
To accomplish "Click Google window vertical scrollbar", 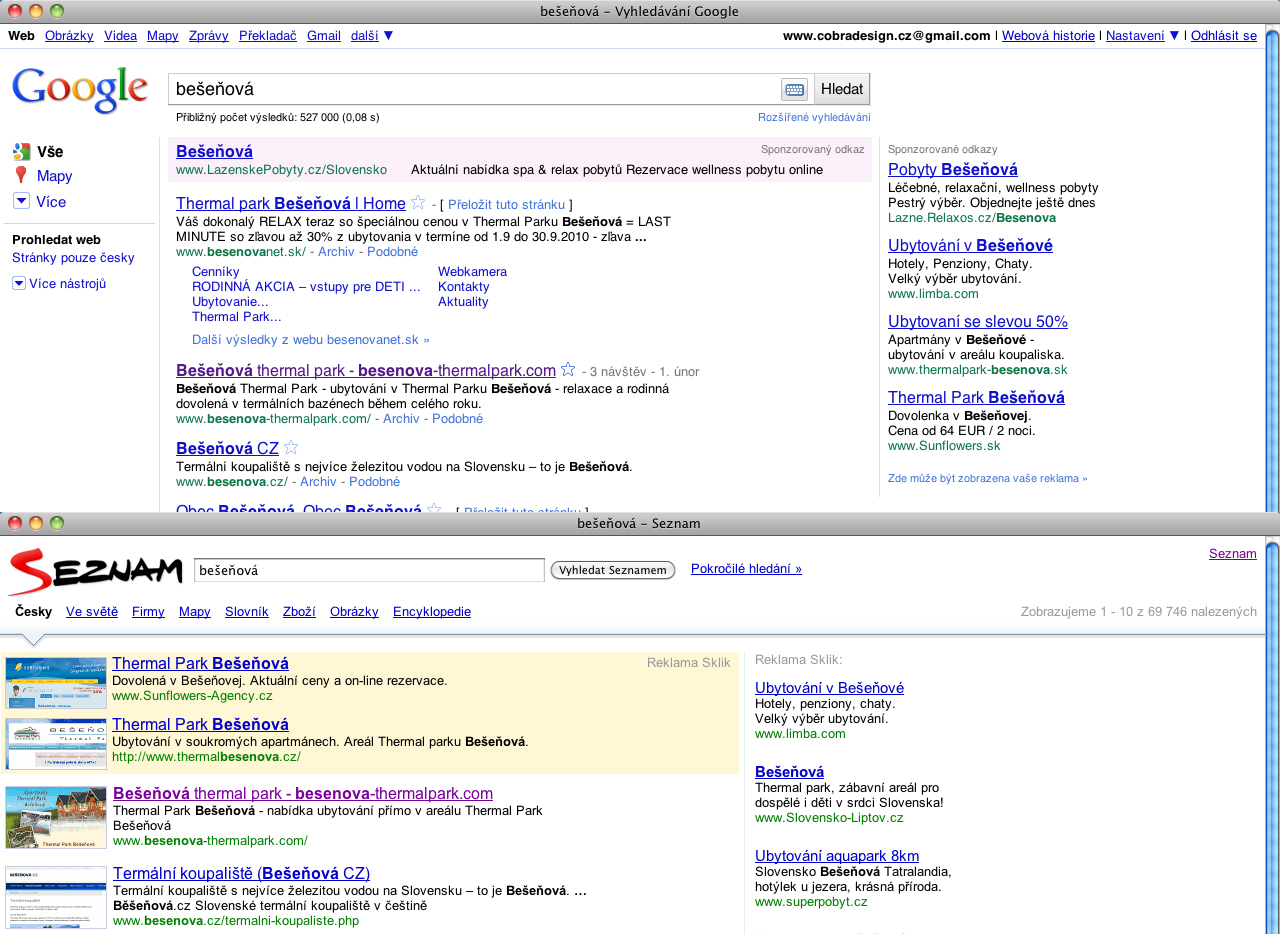I will pos(1272,270).
